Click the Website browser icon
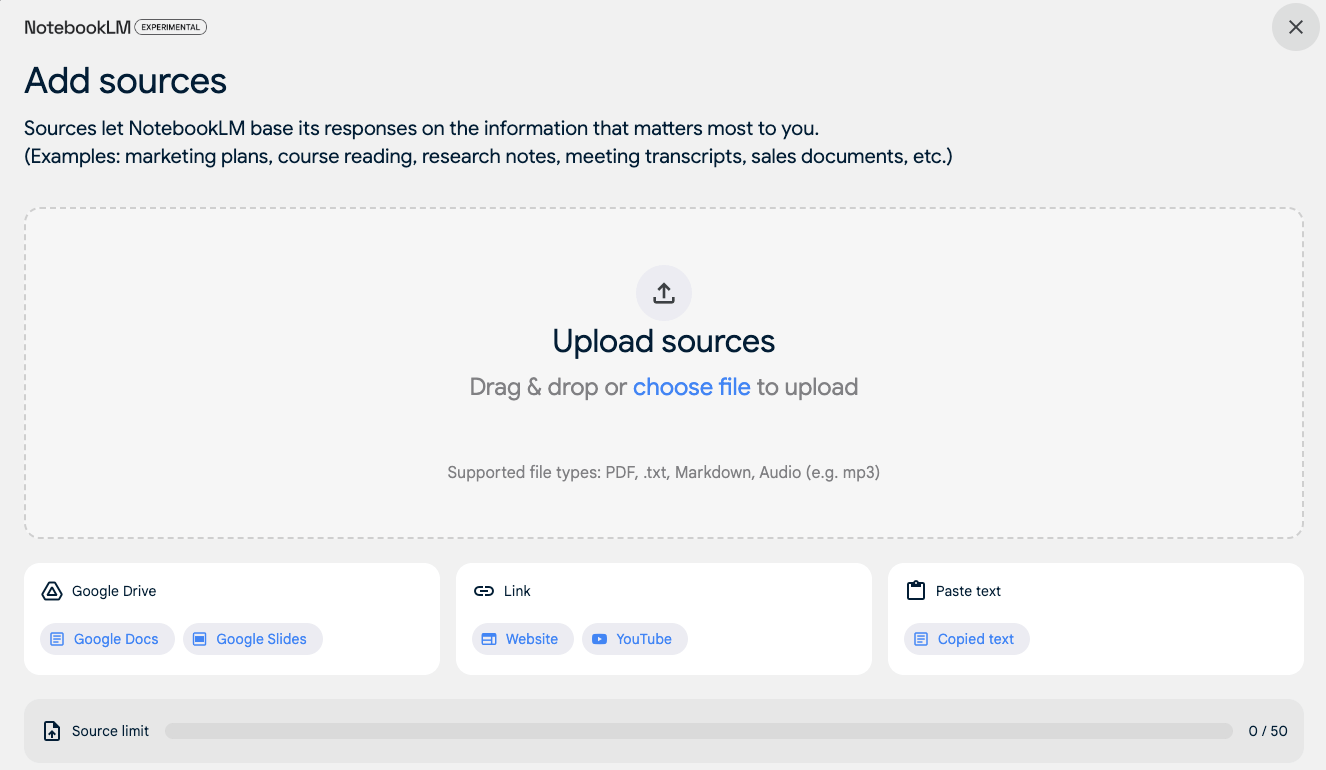1326x770 pixels. coord(489,639)
